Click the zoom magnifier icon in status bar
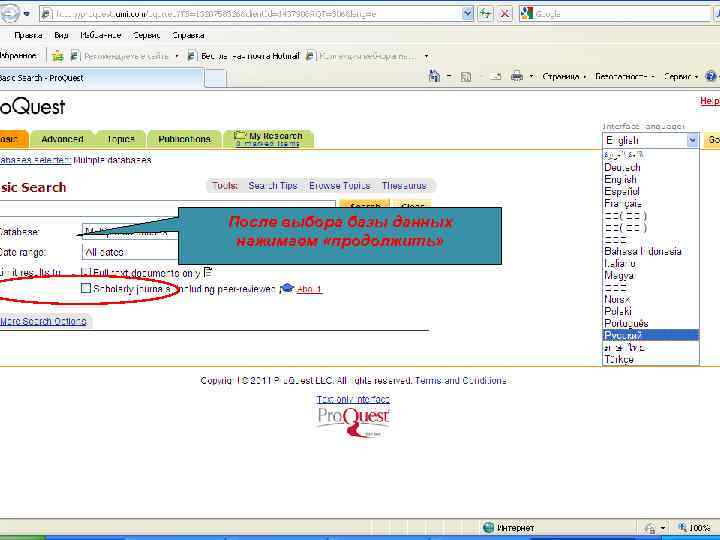 [x=682, y=528]
